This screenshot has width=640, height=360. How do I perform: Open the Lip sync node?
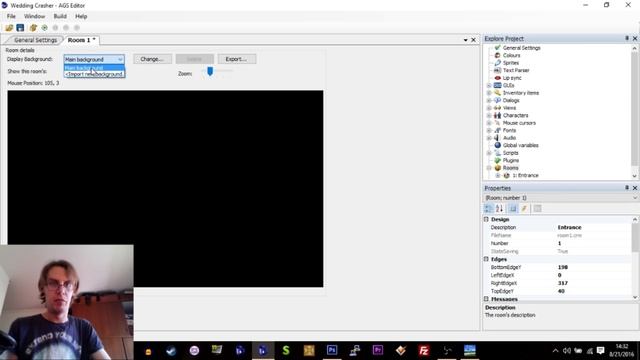[512, 78]
